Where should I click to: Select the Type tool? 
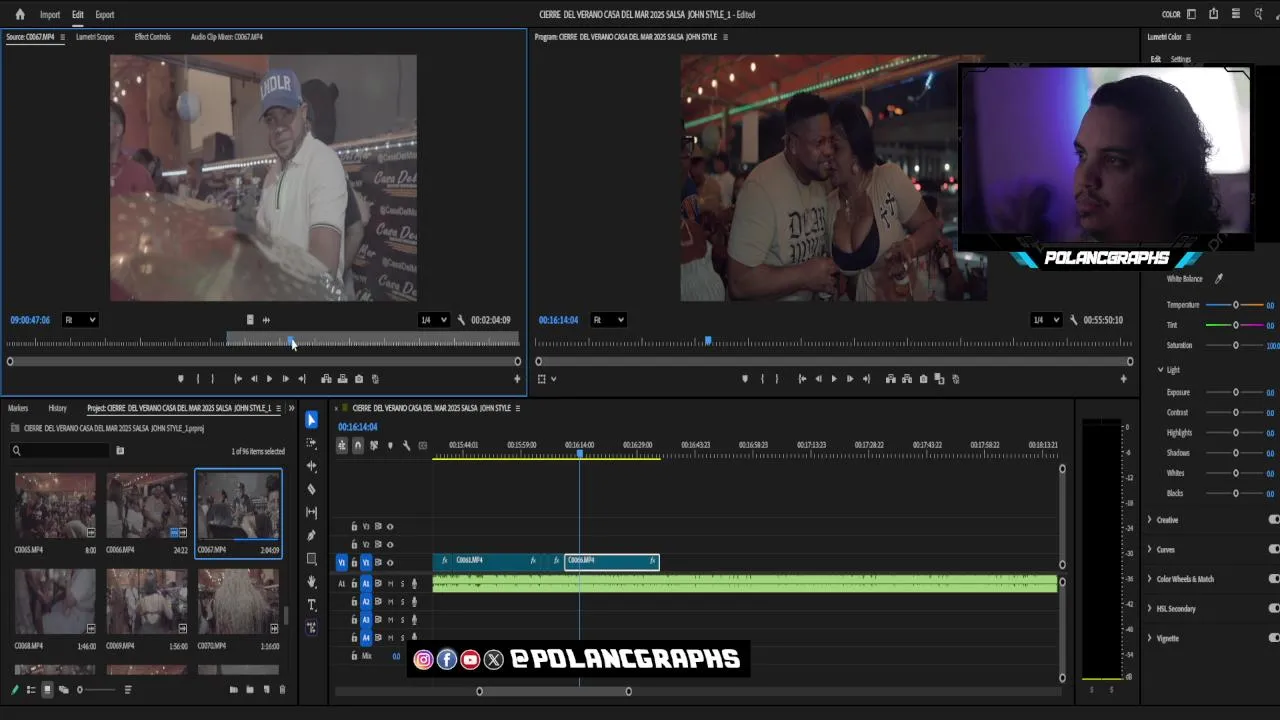click(311, 604)
